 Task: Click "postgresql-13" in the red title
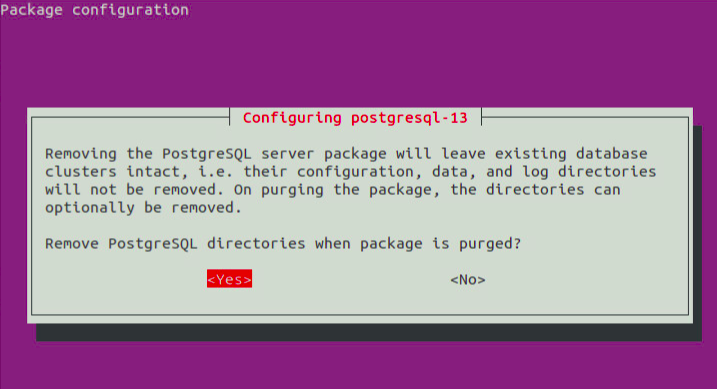click(x=409, y=118)
